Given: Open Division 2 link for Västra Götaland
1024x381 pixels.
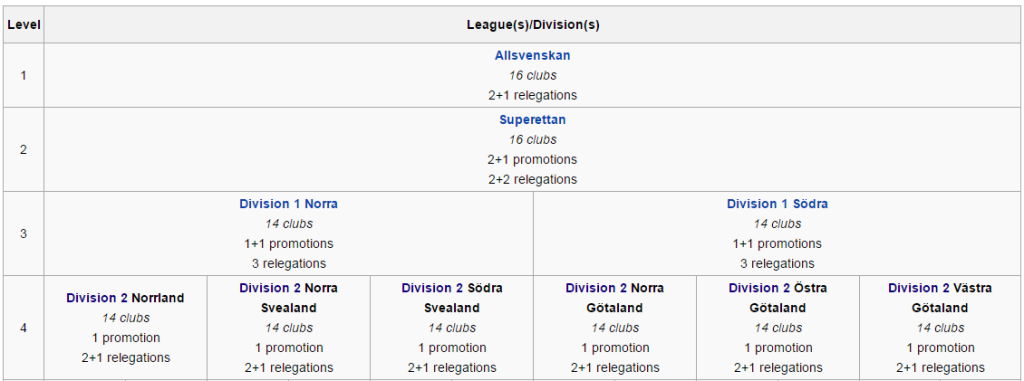Looking at the screenshot, I should click(919, 288).
